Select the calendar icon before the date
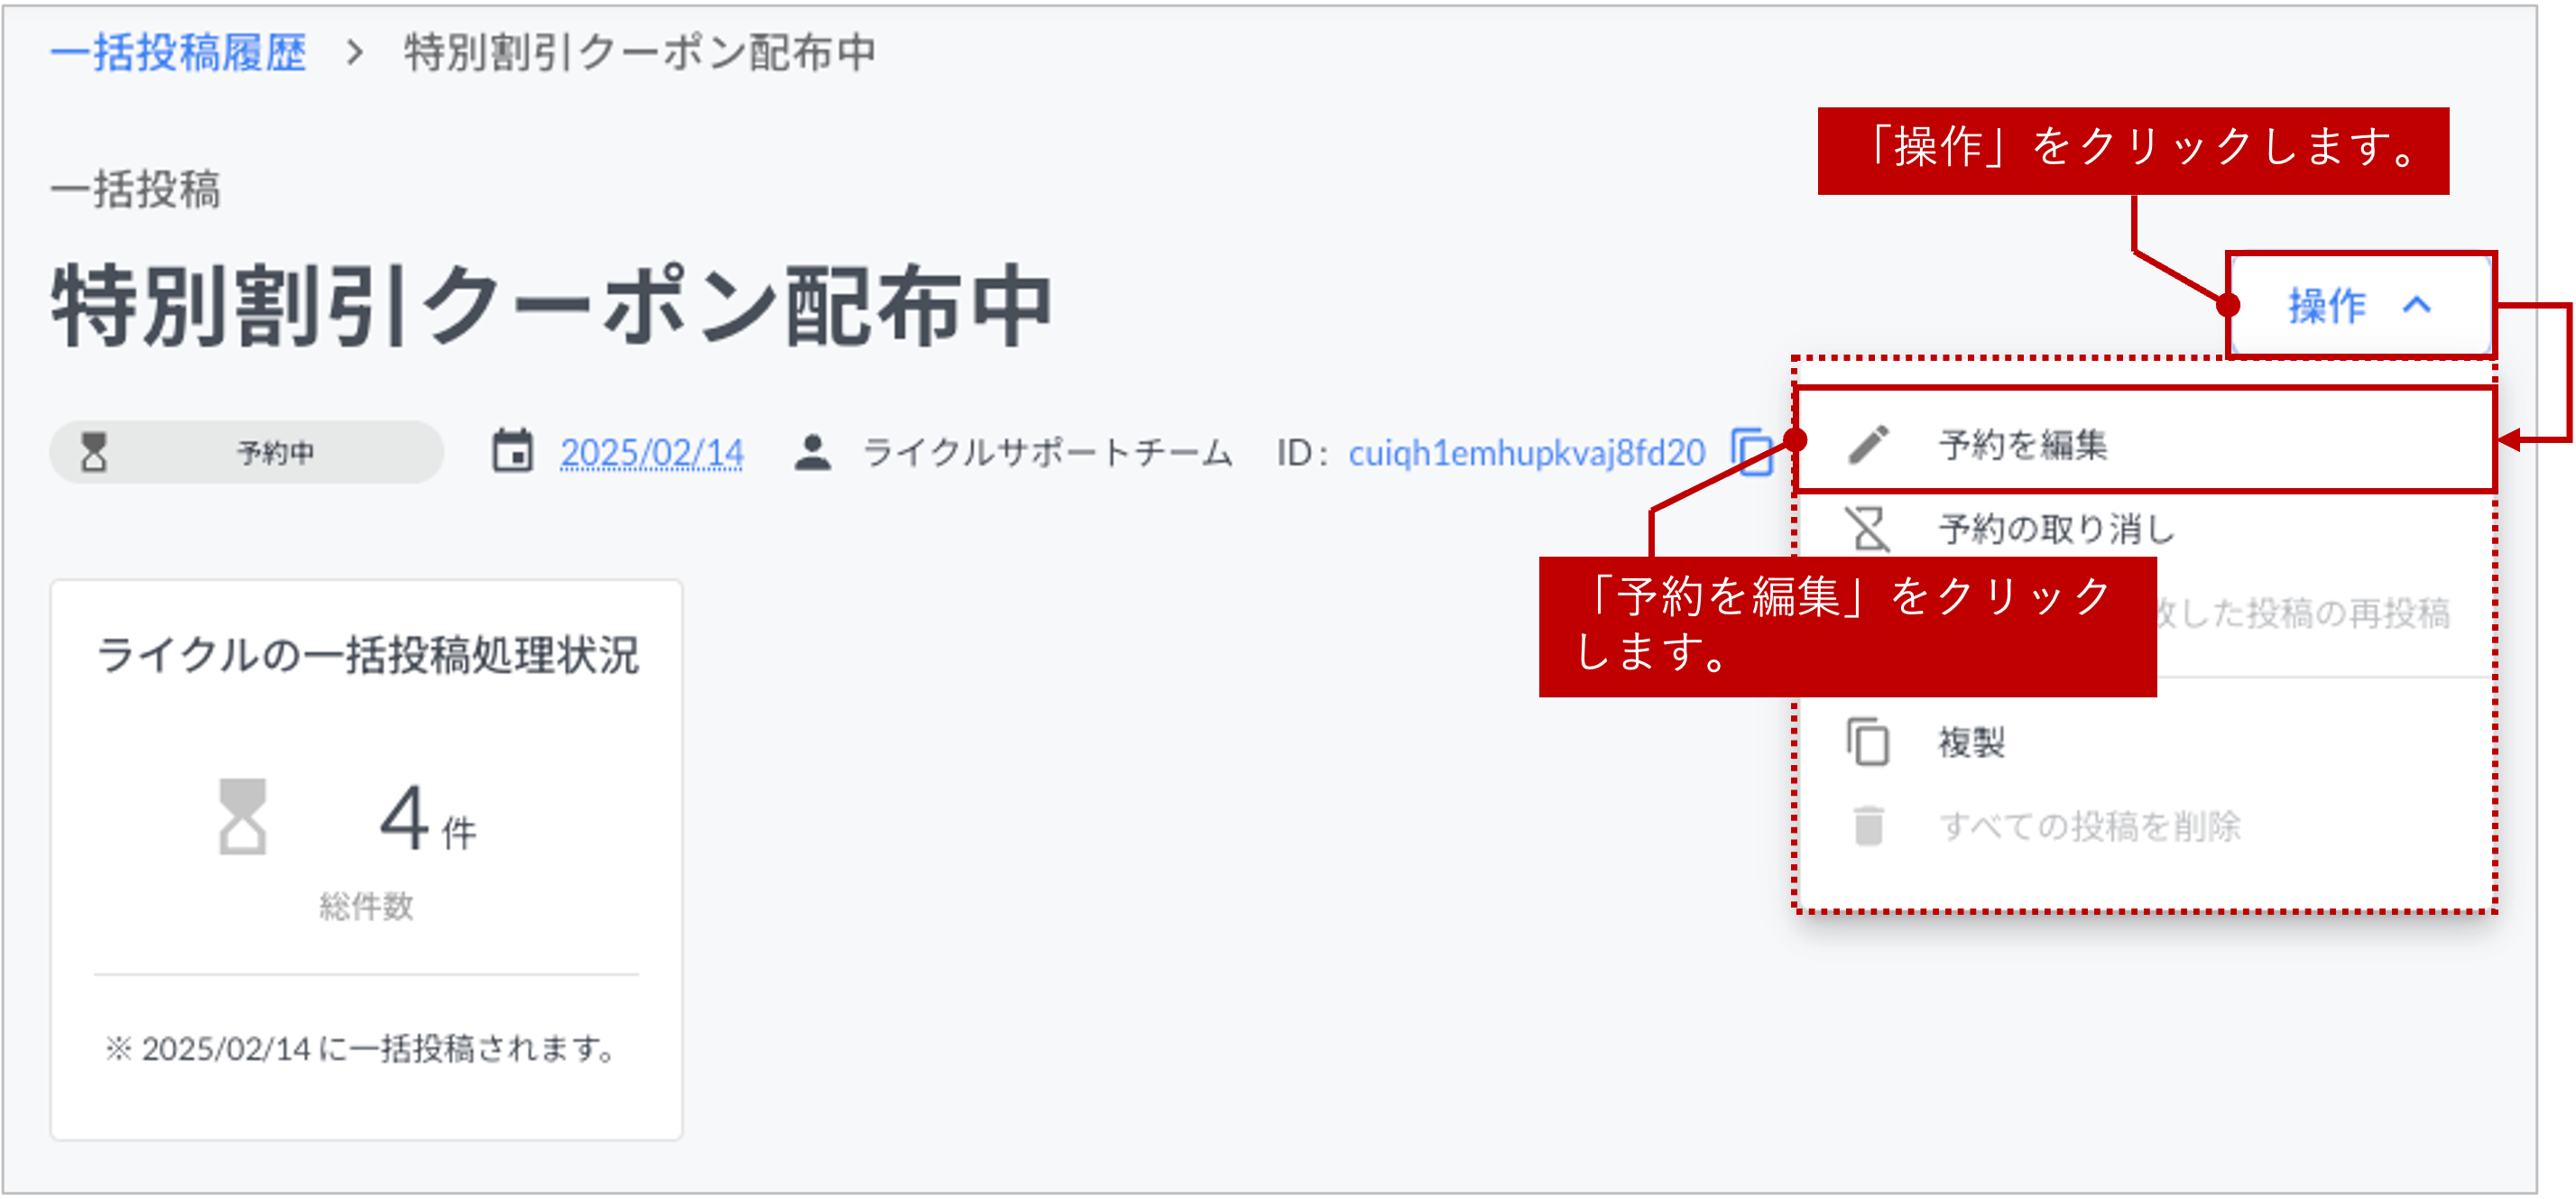The width and height of the screenshot is (2576, 1199). click(511, 451)
